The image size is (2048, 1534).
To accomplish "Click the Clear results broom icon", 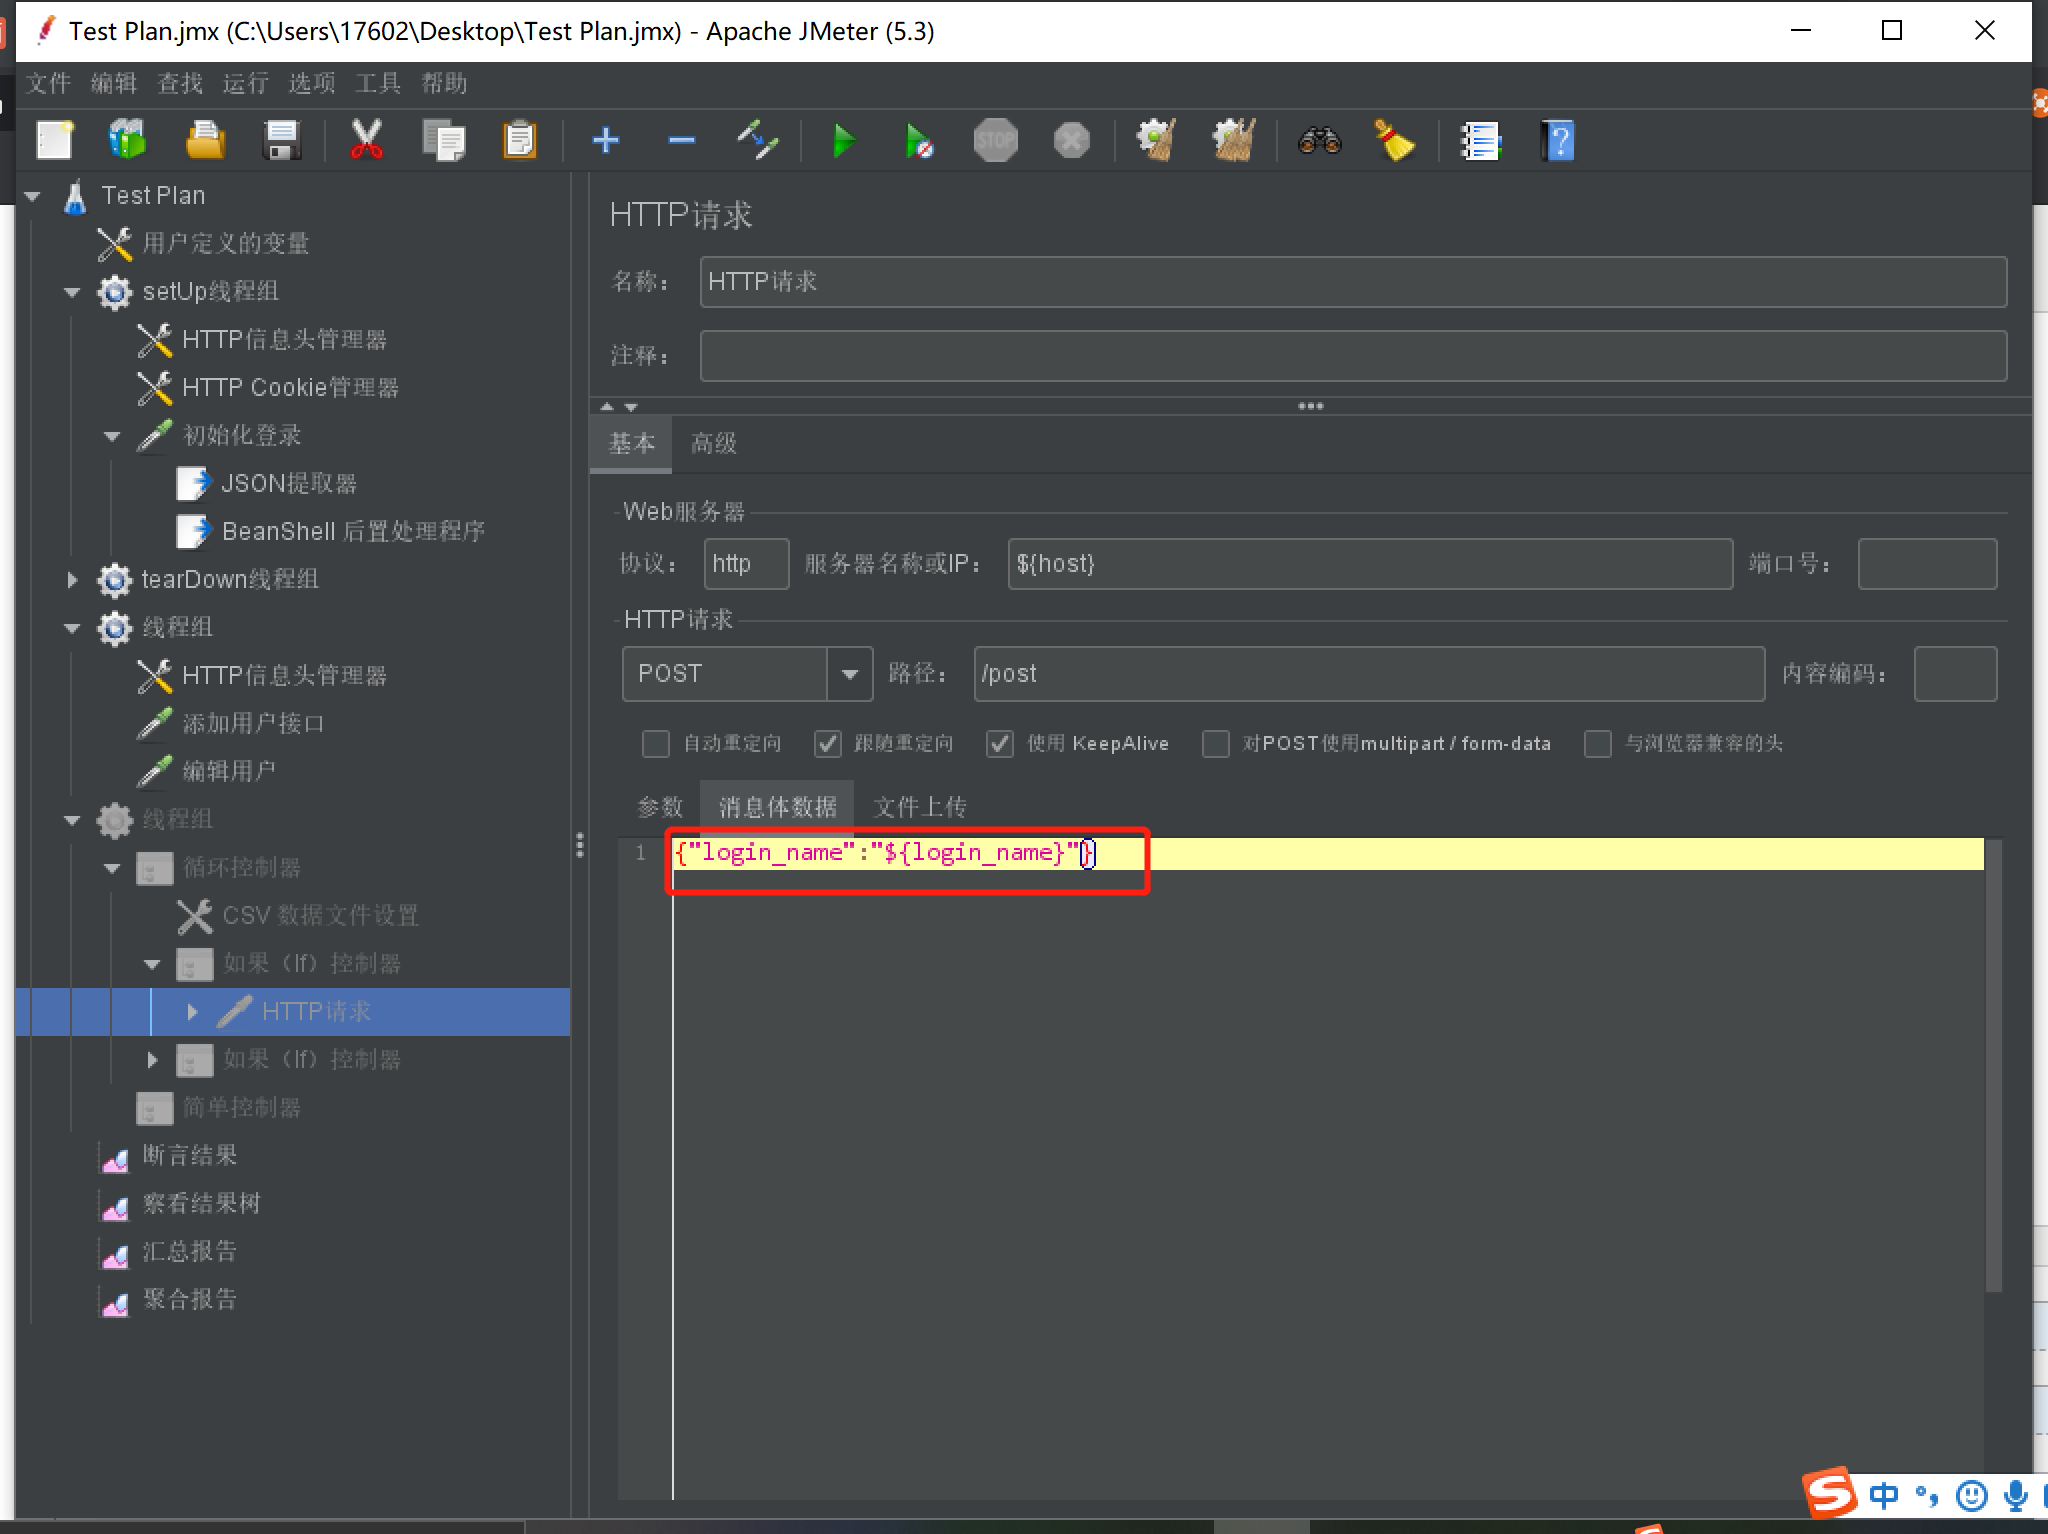I will coord(1157,140).
